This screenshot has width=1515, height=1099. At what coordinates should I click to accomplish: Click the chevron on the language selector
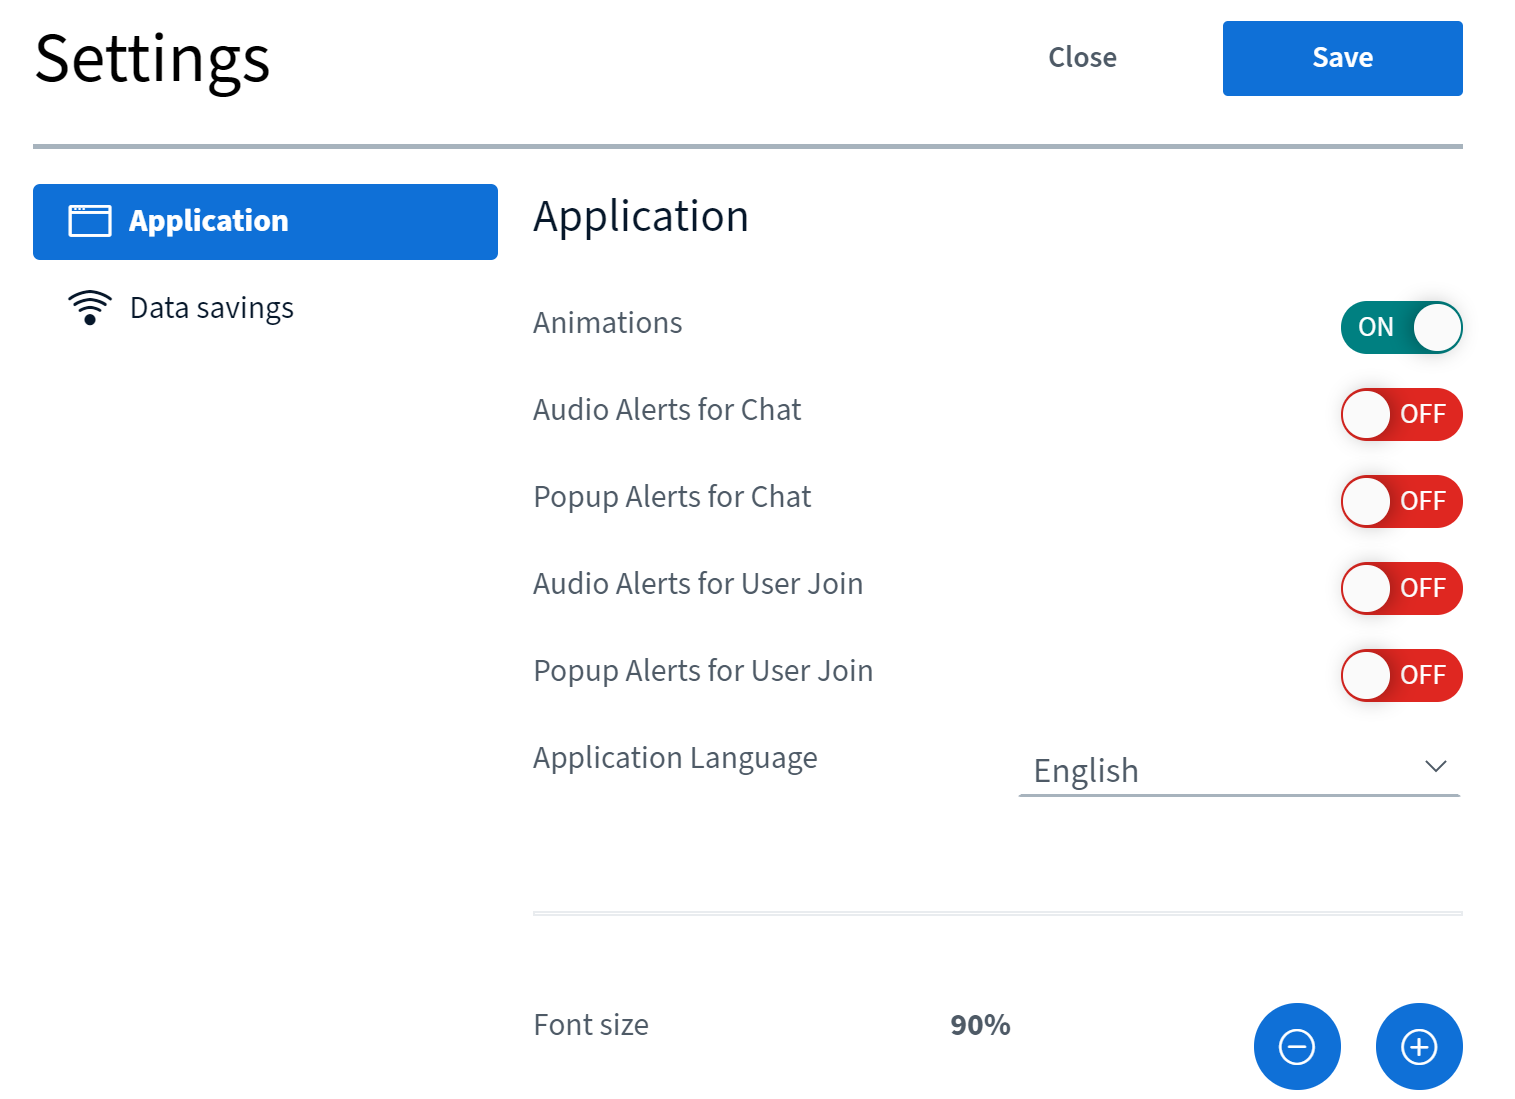click(x=1437, y=767)
